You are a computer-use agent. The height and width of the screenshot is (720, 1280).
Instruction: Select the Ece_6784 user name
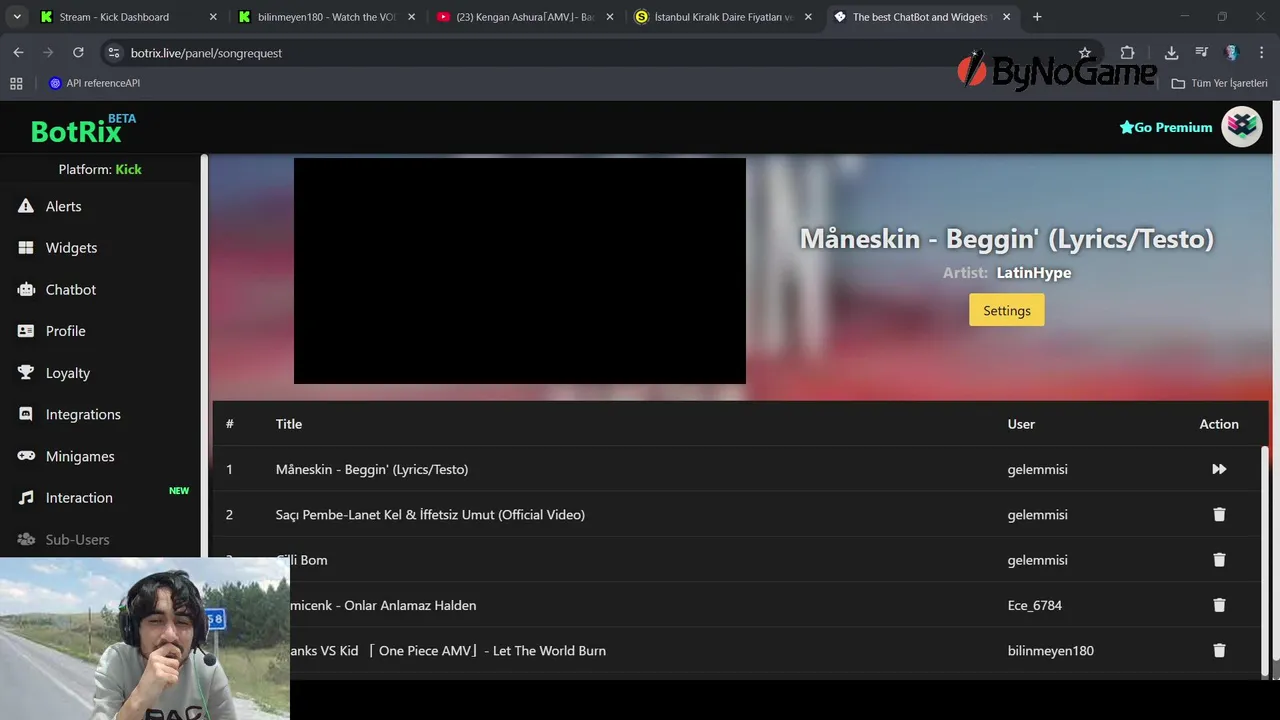1035,605
